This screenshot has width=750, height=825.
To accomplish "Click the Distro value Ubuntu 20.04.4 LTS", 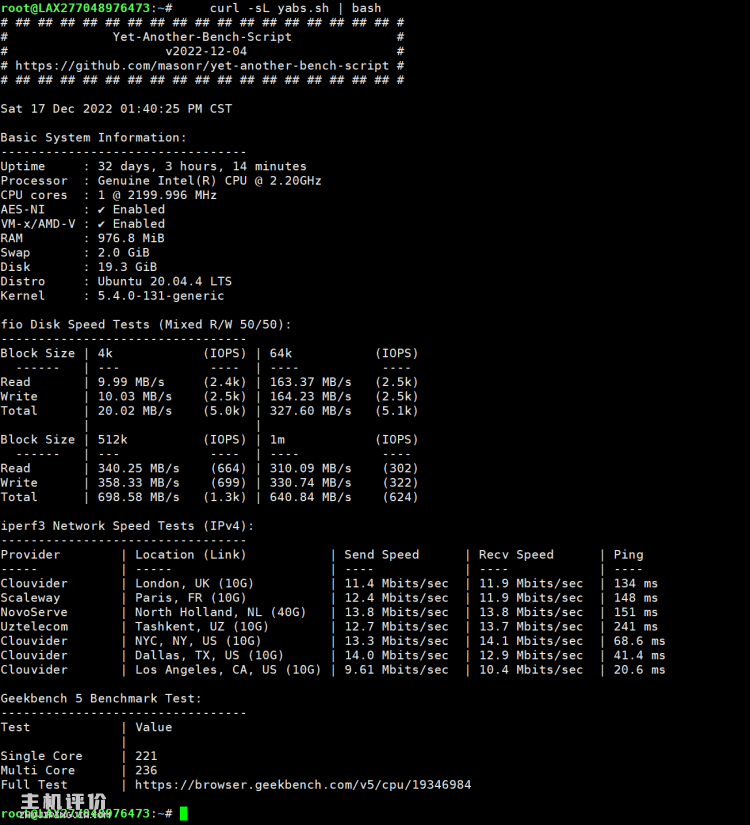I will [165, 281].
